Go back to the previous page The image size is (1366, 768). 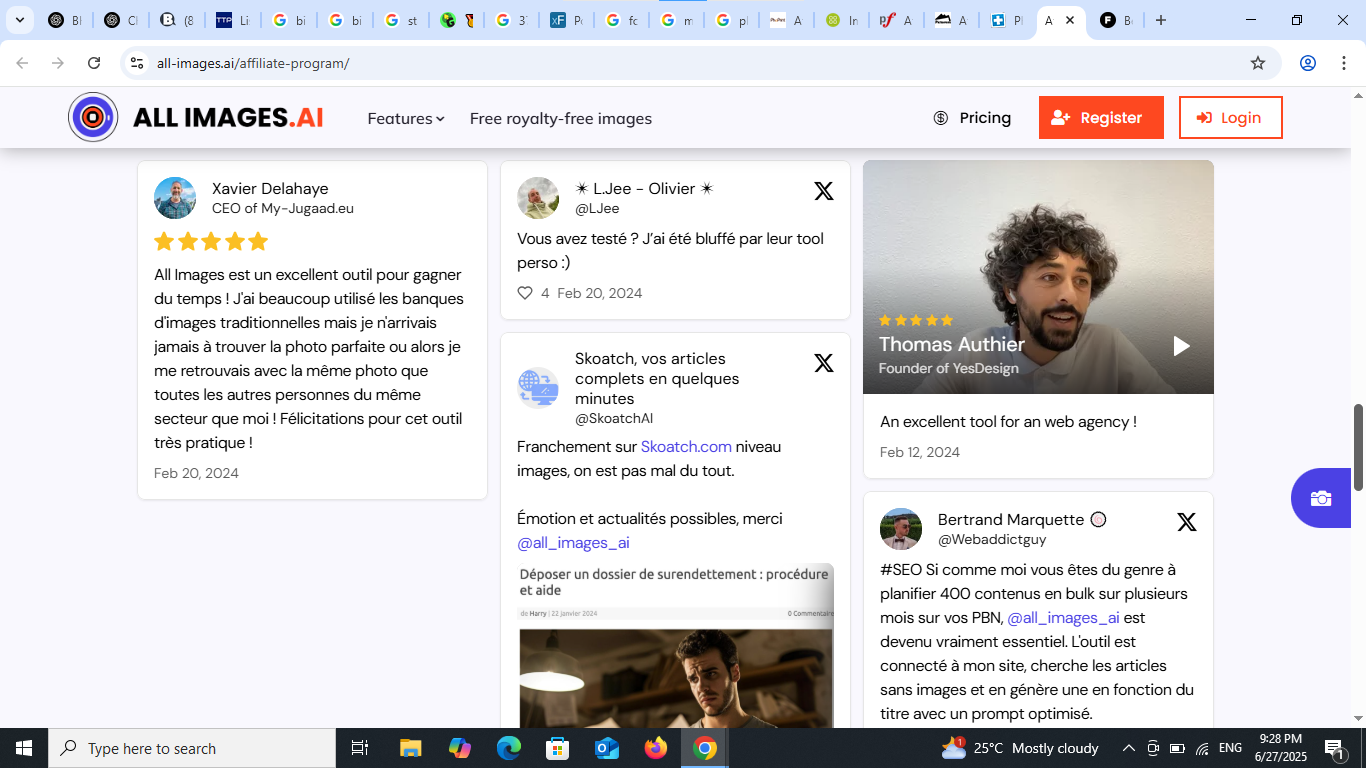(x=22, y=63)
